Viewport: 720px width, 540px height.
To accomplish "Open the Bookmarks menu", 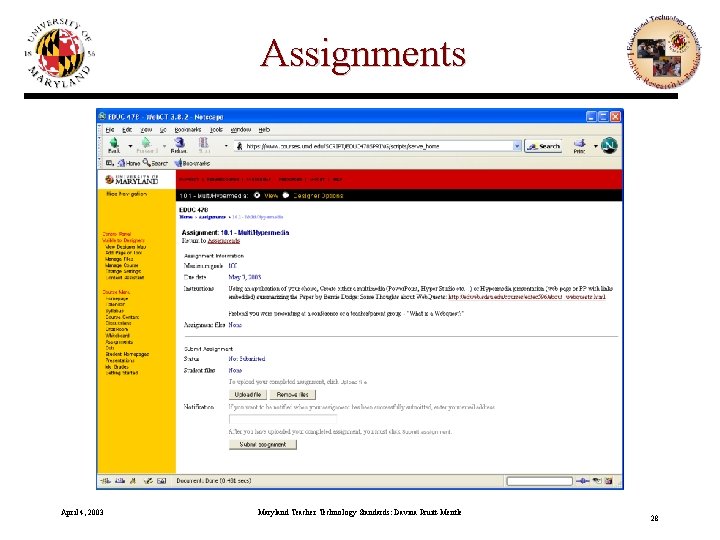I will click(x=187, y=130).
